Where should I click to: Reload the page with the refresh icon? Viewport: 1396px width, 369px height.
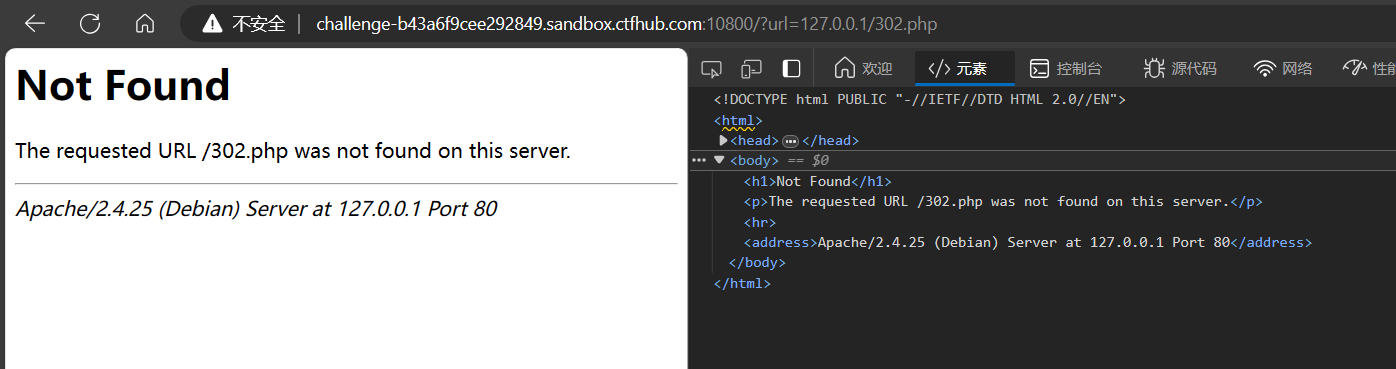coord(90,23)
